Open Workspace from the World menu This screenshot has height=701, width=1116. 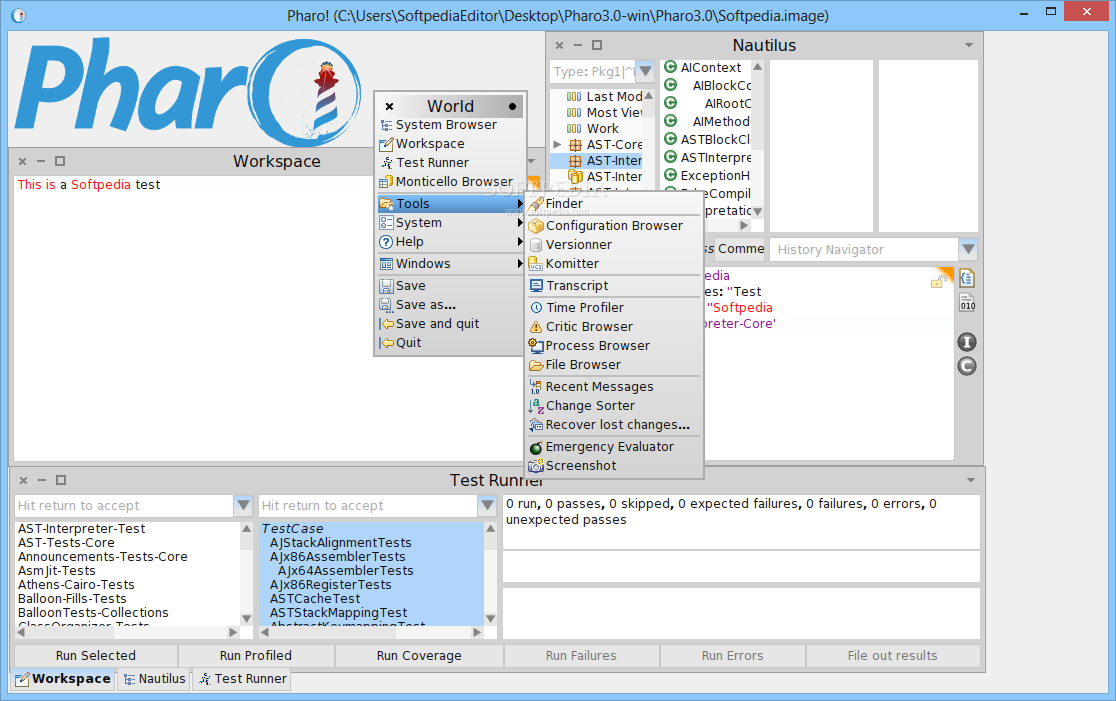click(x=451, y=144)
